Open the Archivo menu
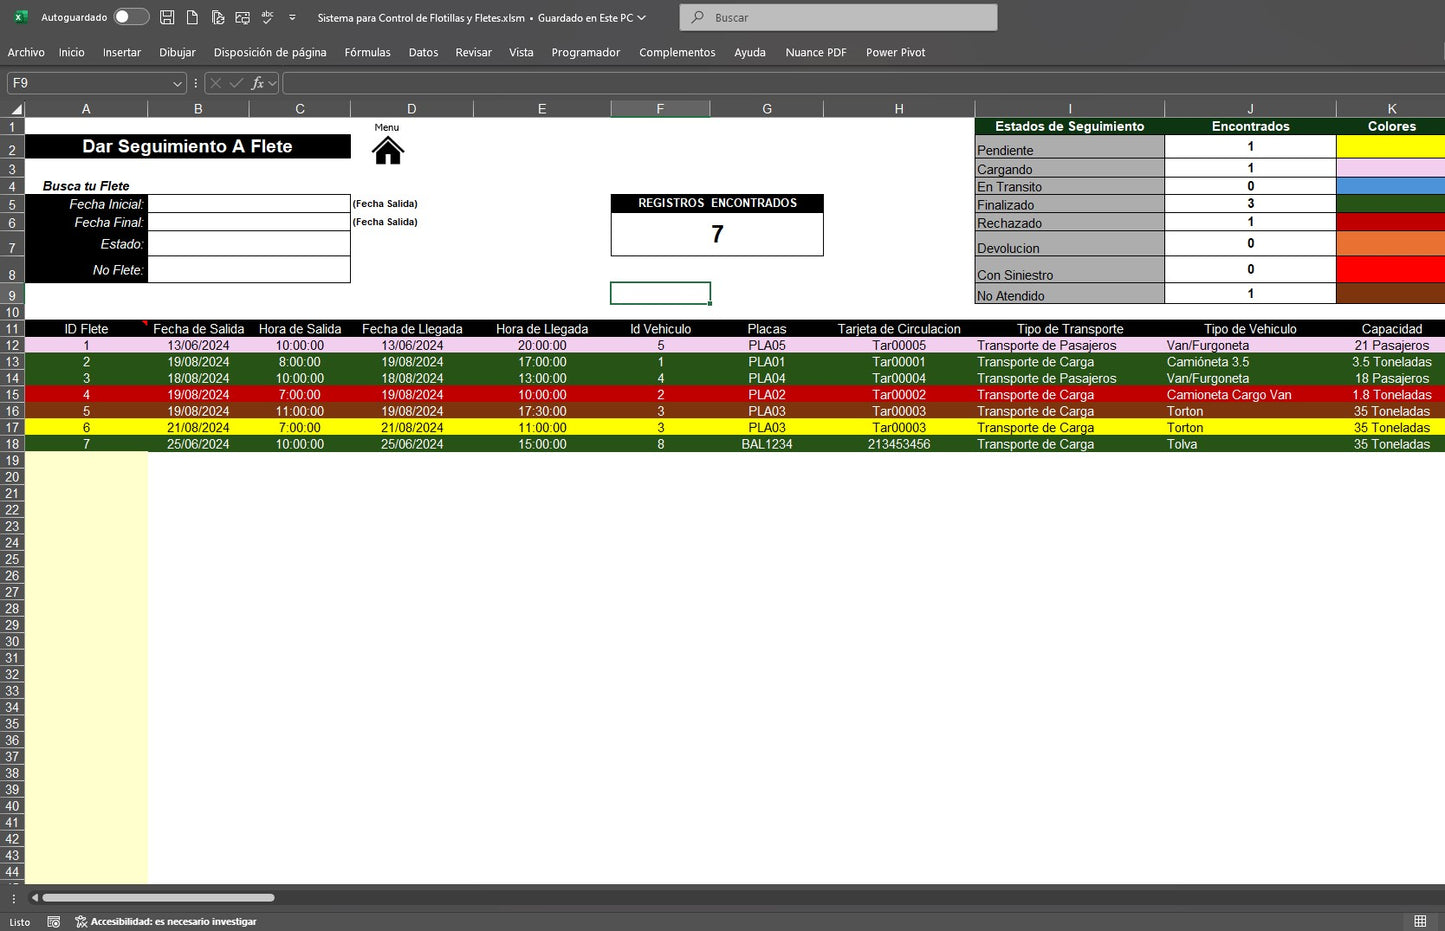The image size is (1445, 931). (26, 52)
